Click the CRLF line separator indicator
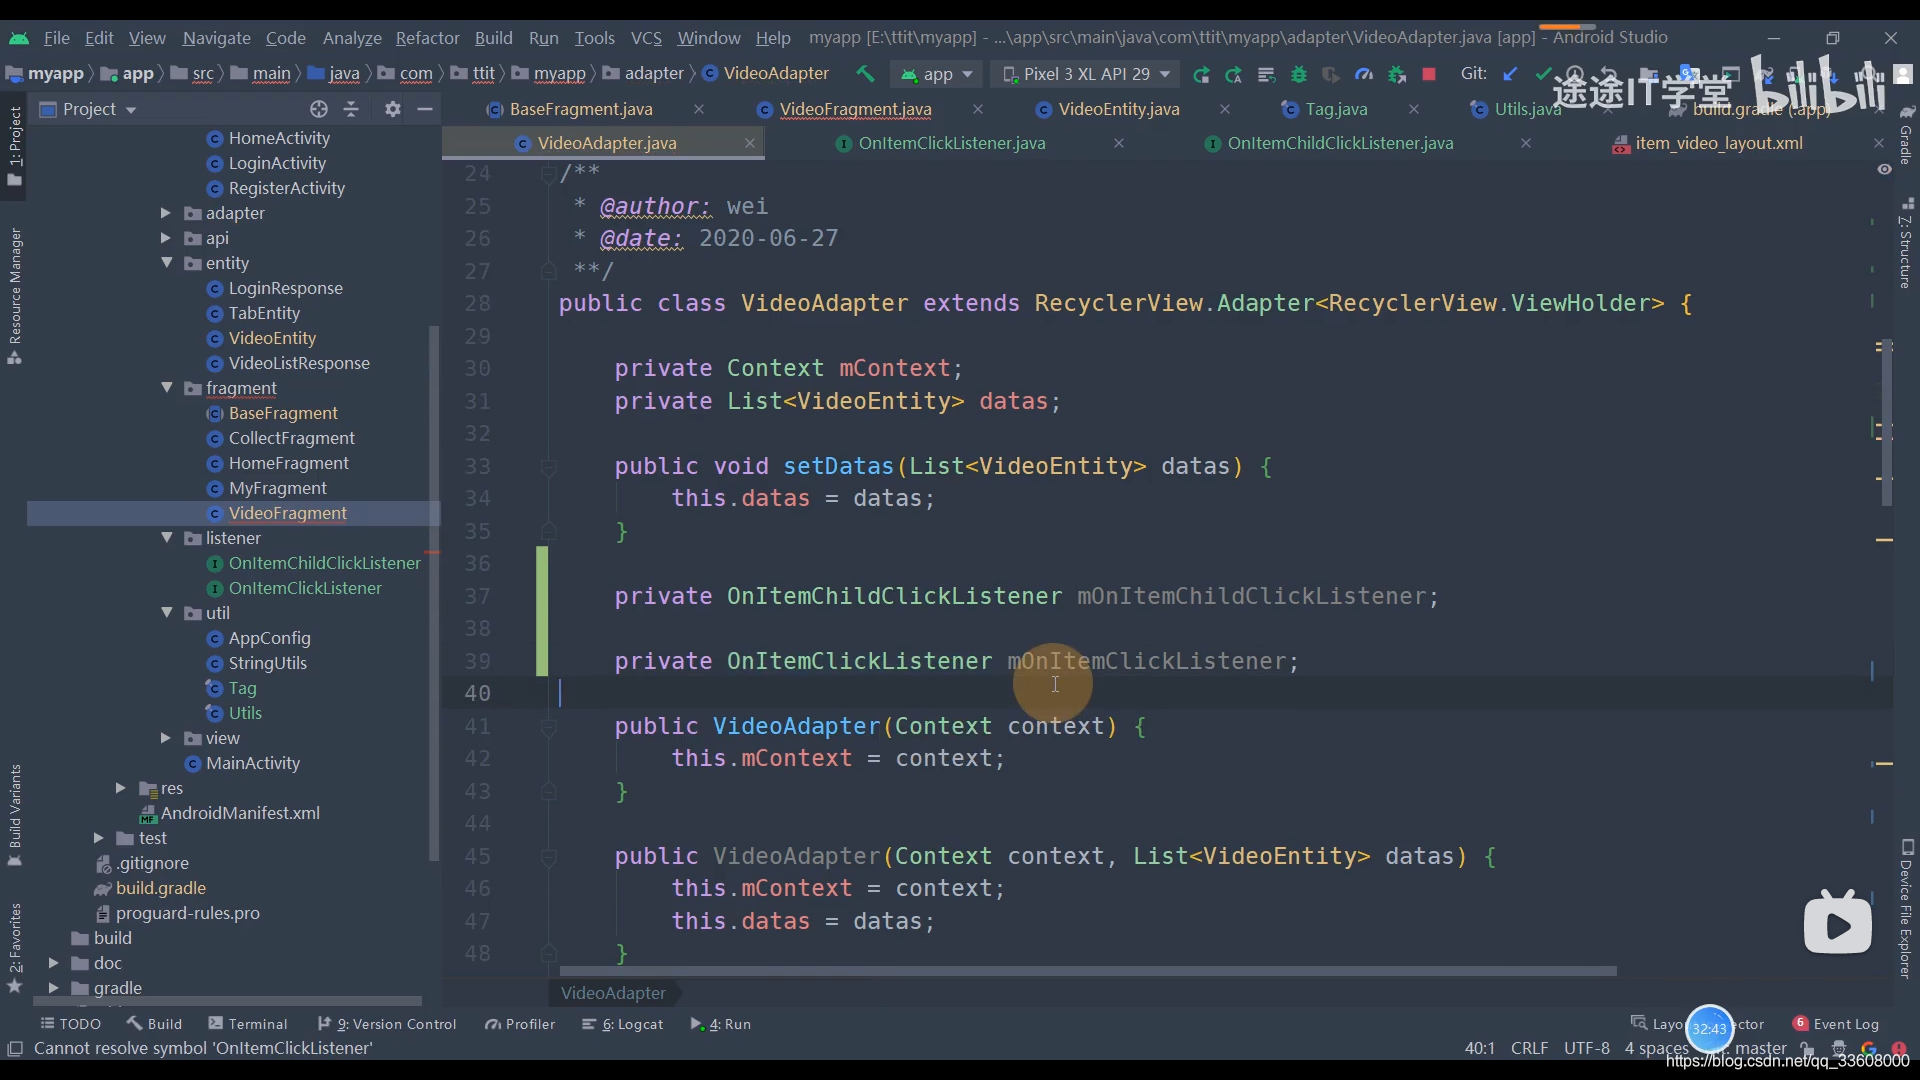 pos(1529,1048)
